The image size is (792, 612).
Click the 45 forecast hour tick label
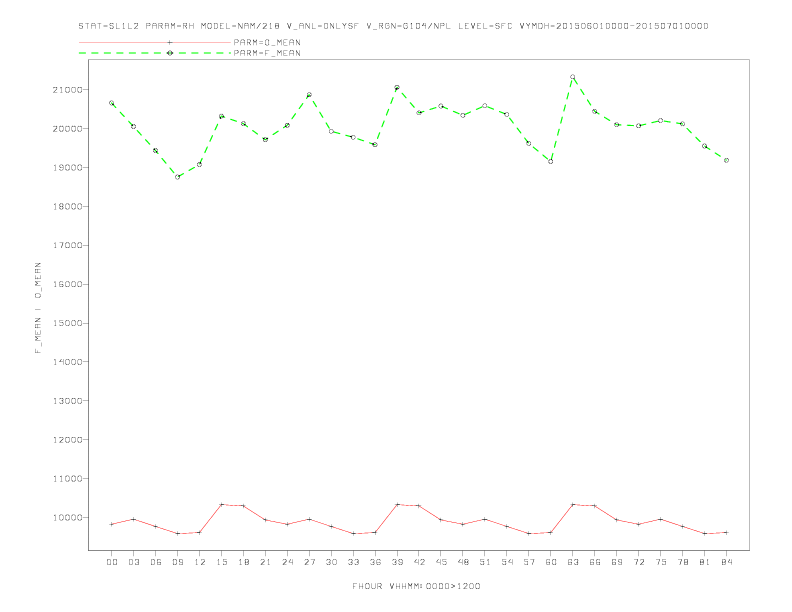pyautogui.click(x=441, y=562)
